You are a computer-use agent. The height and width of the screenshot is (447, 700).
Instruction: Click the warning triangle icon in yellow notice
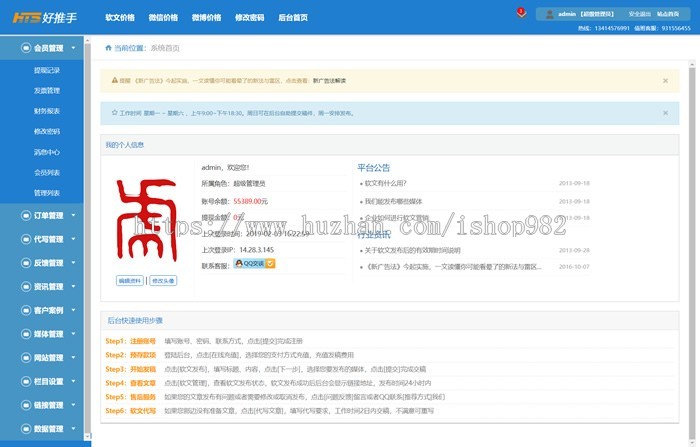click(115, 80)
